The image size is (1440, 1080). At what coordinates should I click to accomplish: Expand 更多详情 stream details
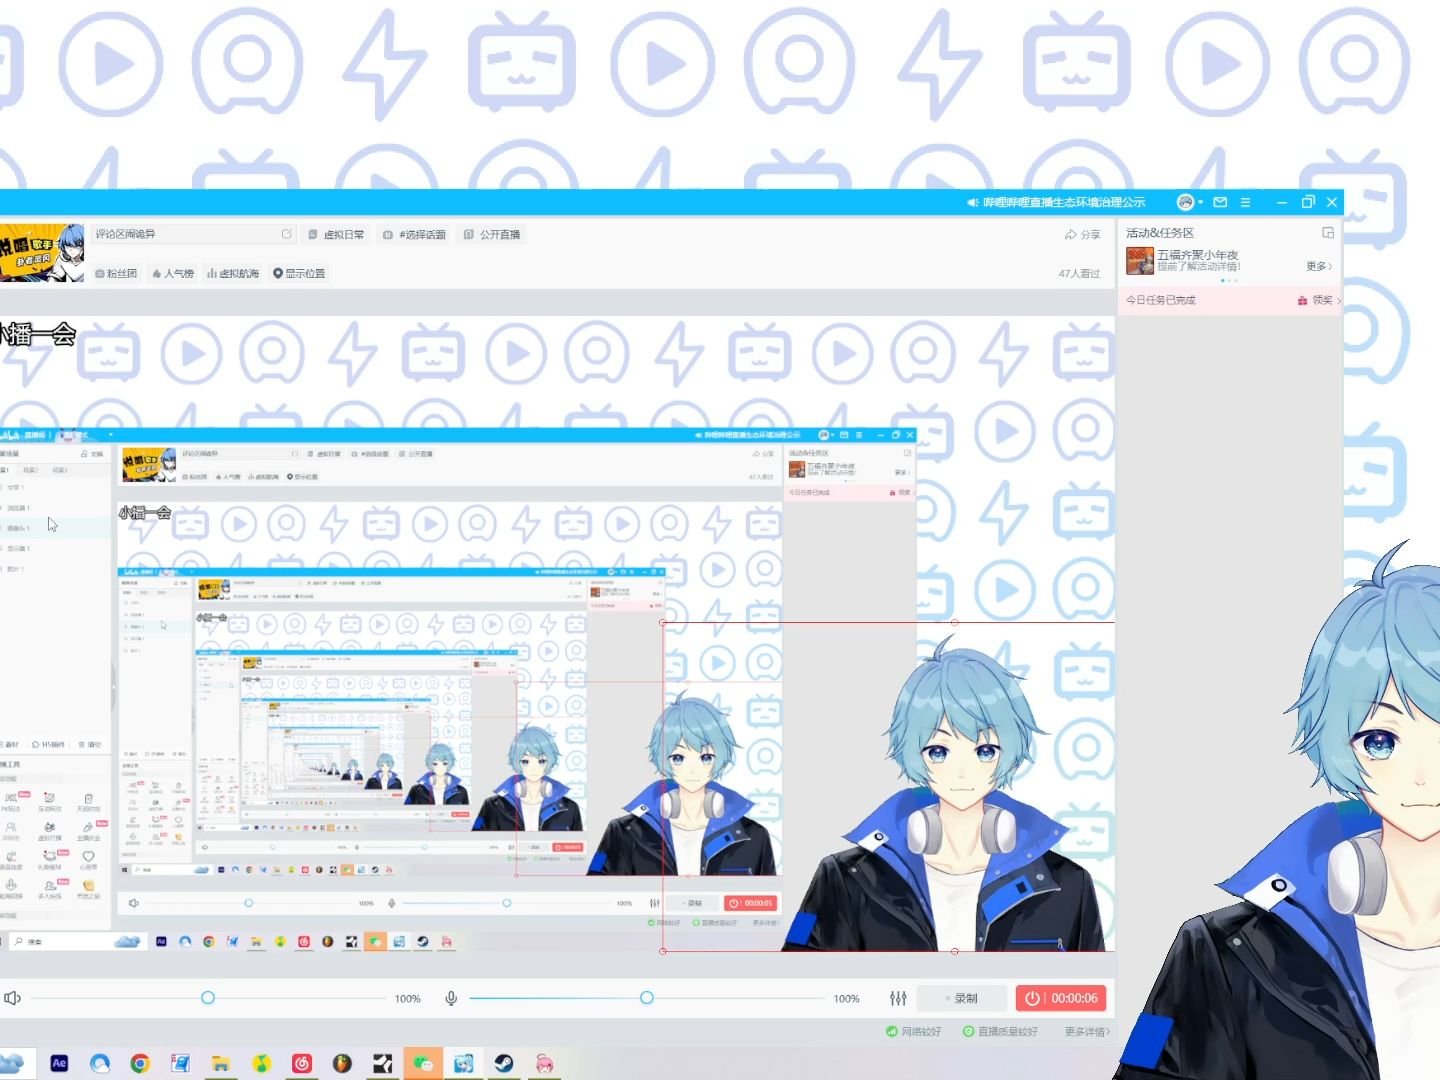click(x=1087, y=1031)
